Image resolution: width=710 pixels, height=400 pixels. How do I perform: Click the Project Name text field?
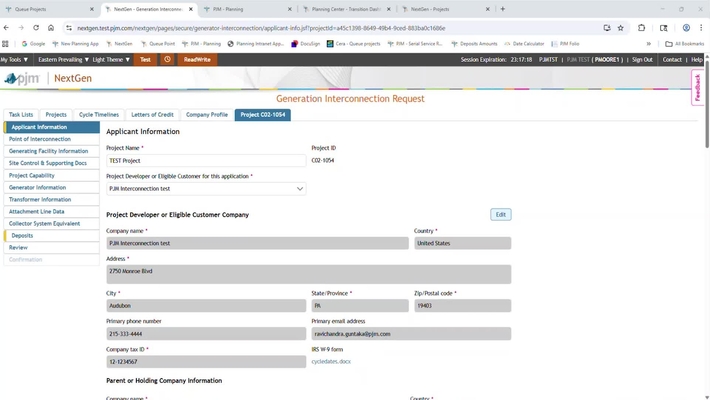click(x=206, y=160)
